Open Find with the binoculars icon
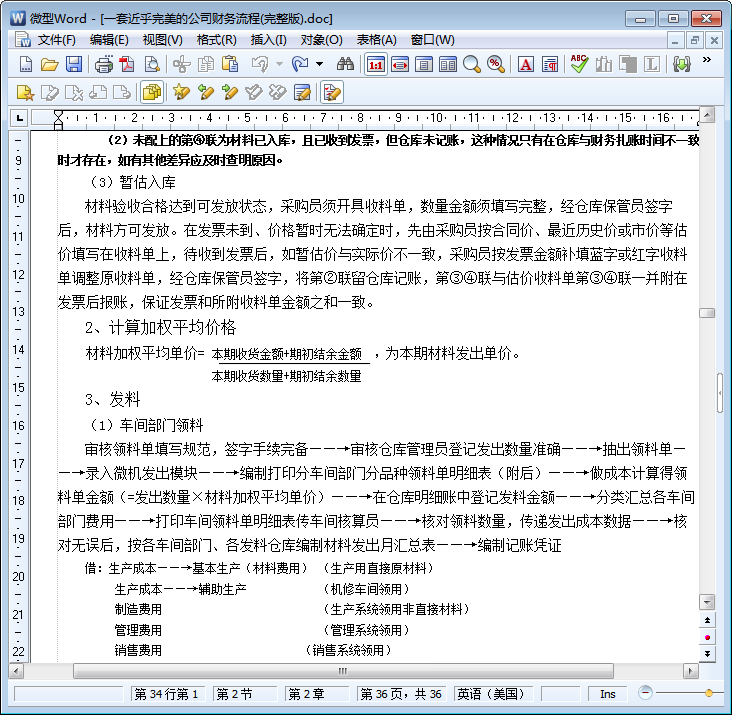732x715 pixels. [x=345, y=64]
